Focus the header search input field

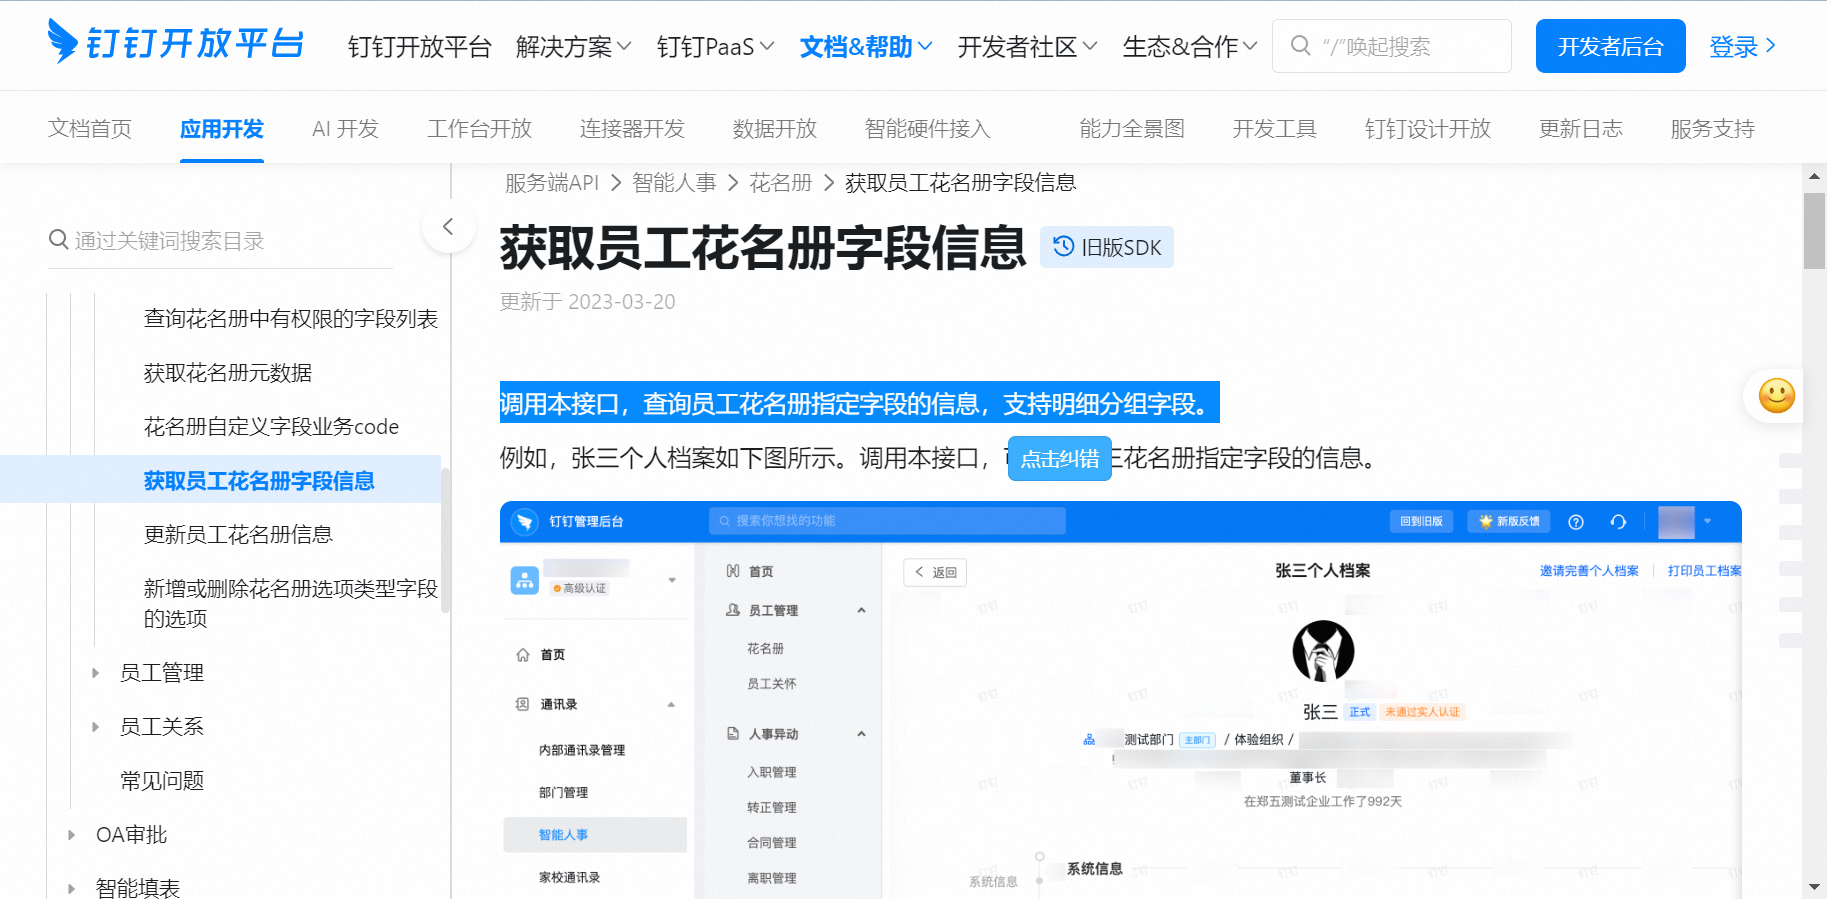pyautogui.click(x=1392, y=46)
